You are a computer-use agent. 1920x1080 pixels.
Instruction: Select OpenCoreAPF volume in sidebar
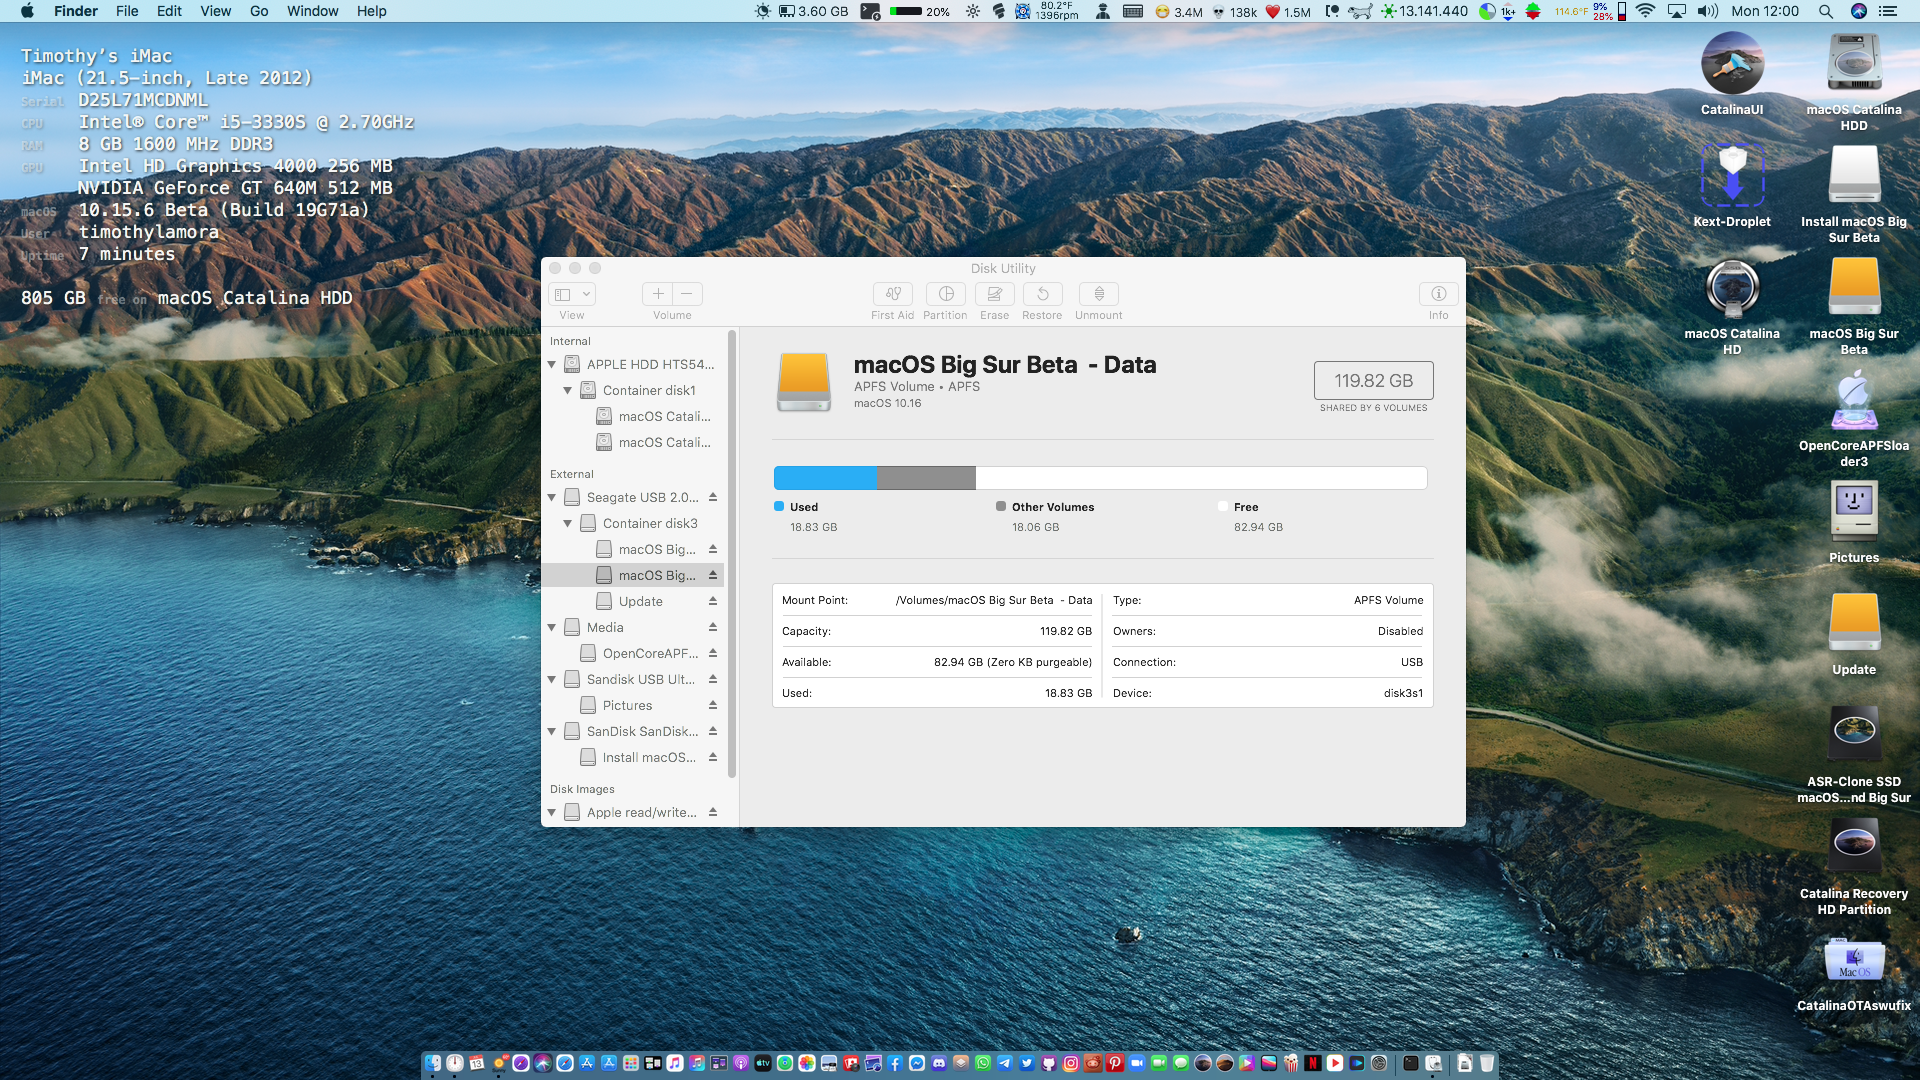[x=650, y=653]
